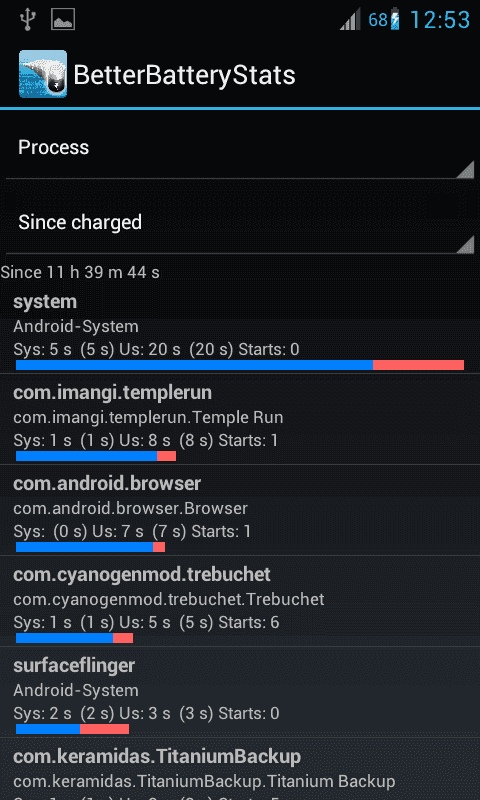Tap the 12:53 clock in status bar
Viewport: 480px width, 800px height.
point(440,20)
